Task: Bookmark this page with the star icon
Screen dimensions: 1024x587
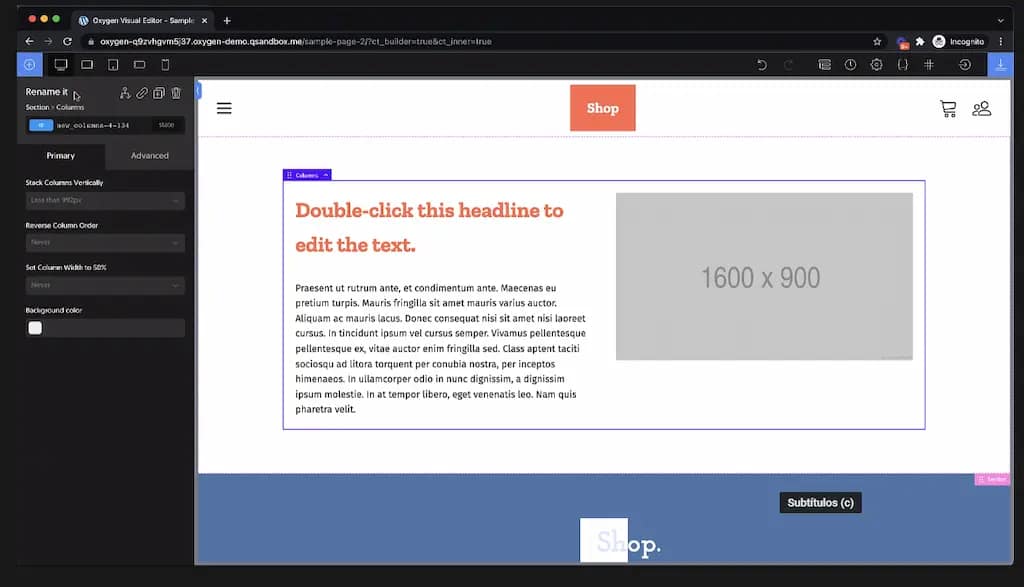Action: [x=877, y=41]
